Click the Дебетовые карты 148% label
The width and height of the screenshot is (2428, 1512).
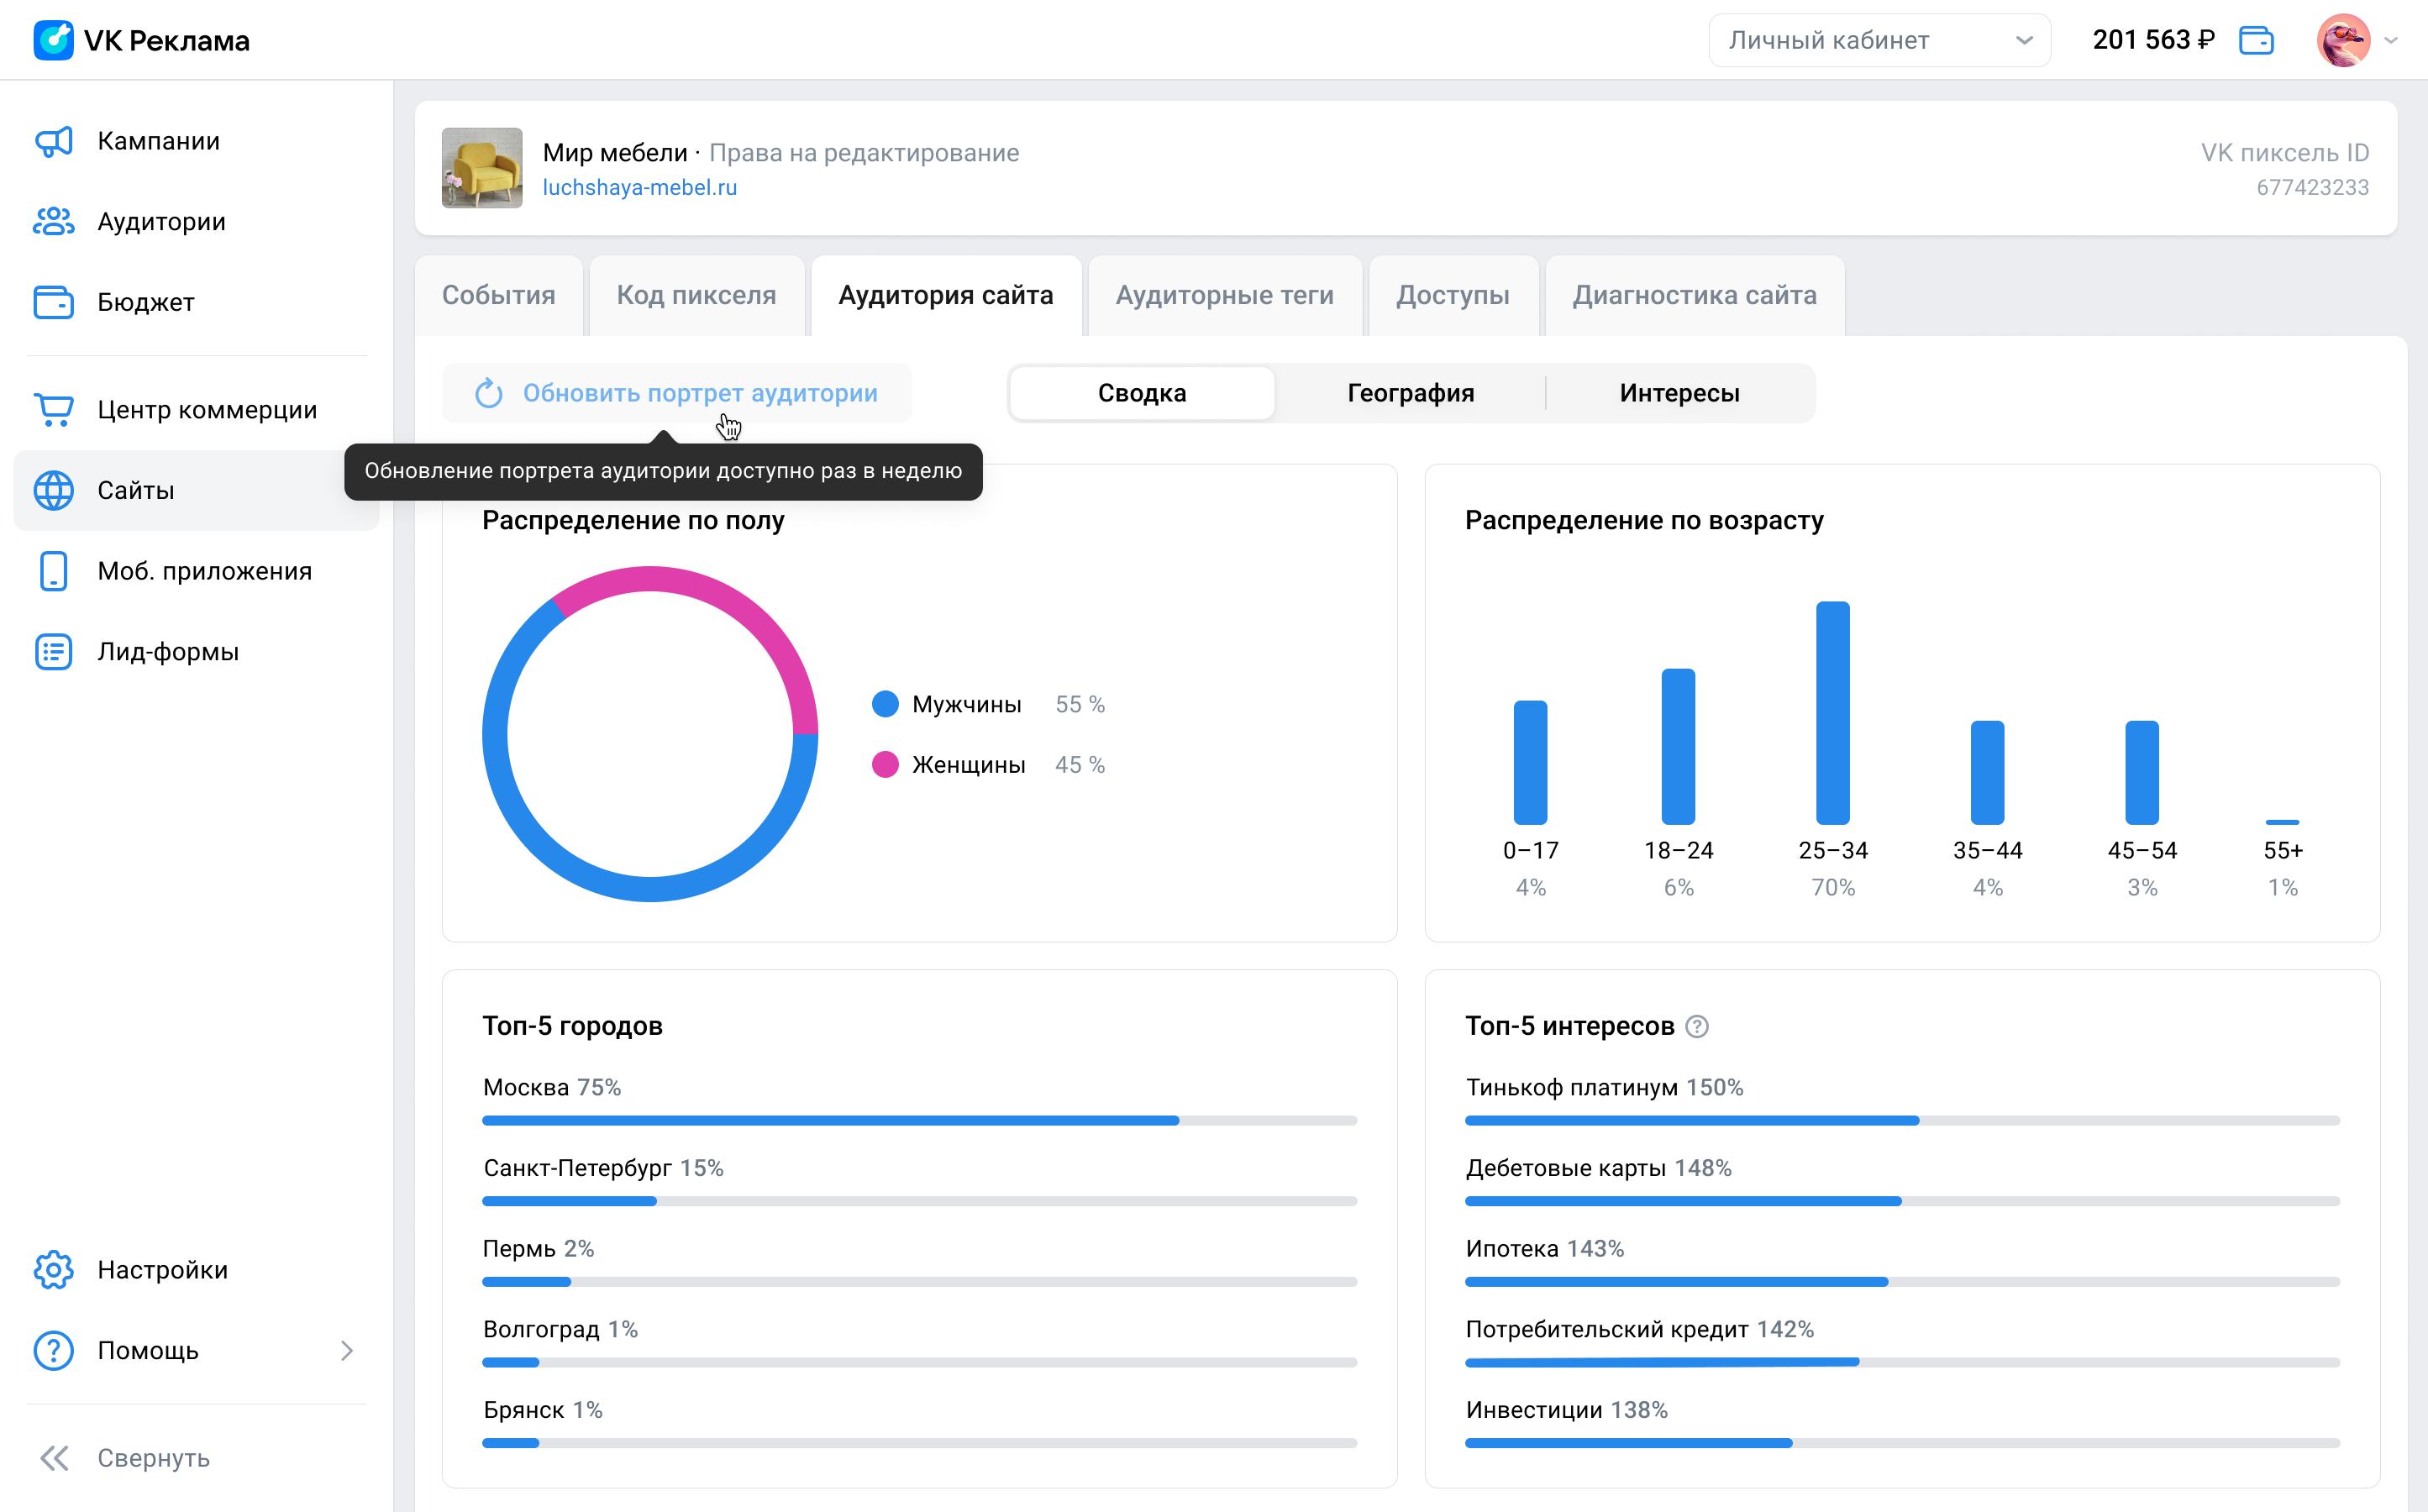(1598, 1168)
